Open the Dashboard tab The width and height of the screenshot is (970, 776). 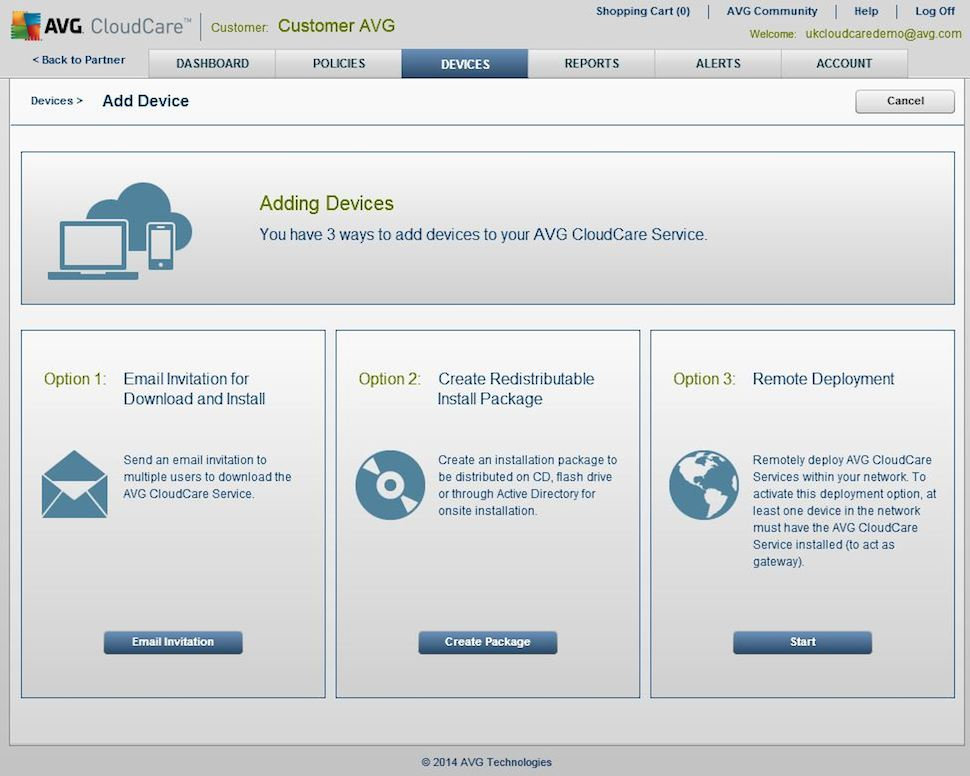pyautogui.click(x=212, y=64)
